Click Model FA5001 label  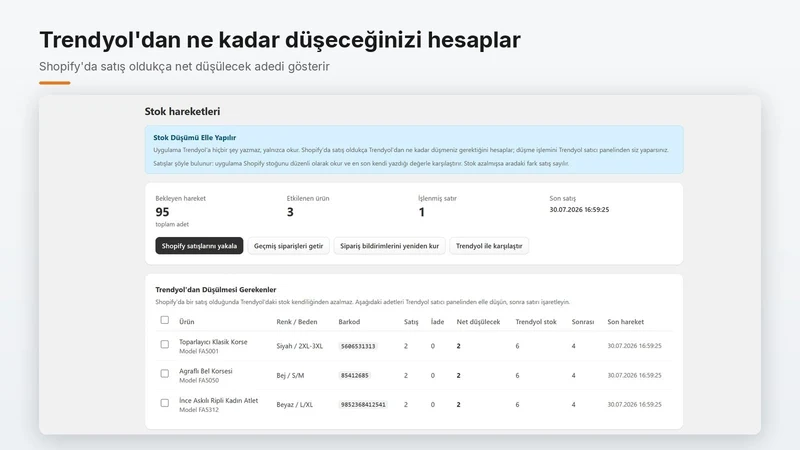click(198, 351)
